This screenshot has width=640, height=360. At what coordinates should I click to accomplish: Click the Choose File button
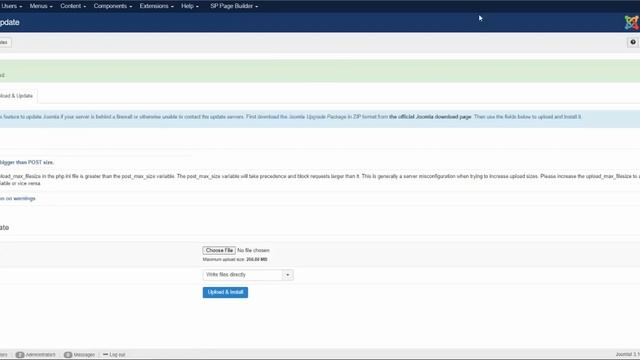coord(219,250)
